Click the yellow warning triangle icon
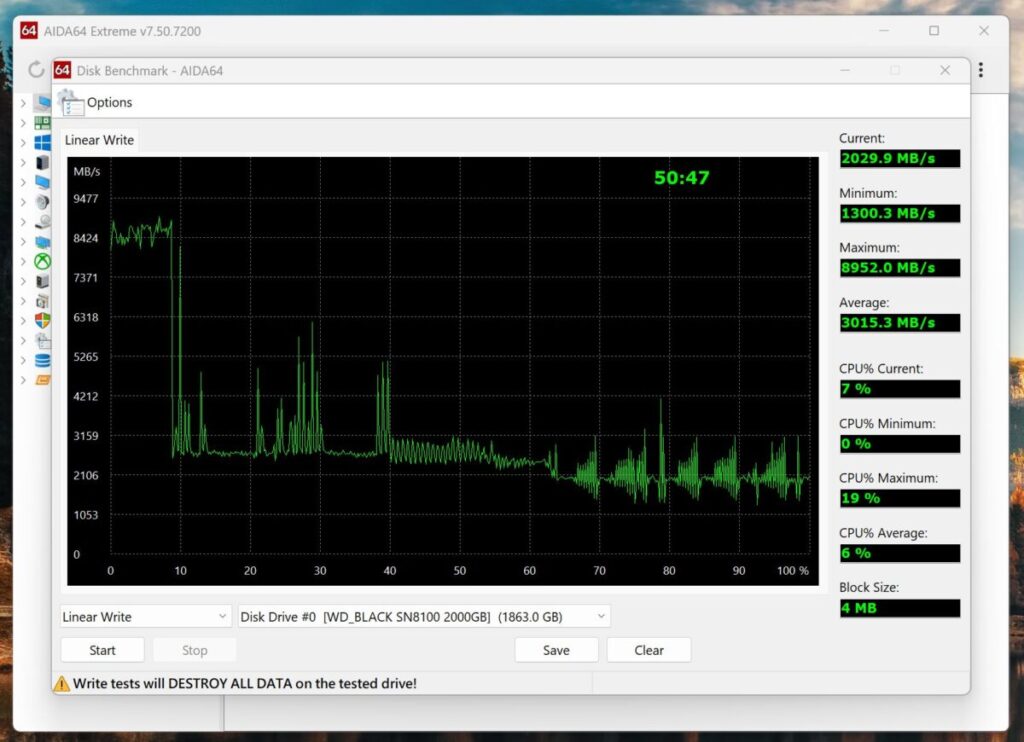The image size is (1024, 742). (x=61, y=683)
